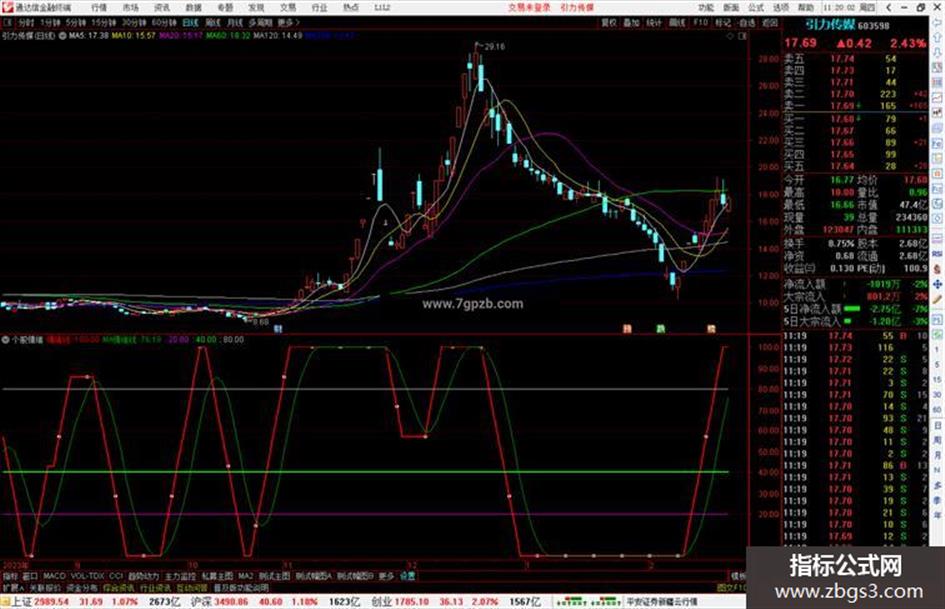Open the 交易 menu
Screen dimensions: 945x609
click(287, 7)
